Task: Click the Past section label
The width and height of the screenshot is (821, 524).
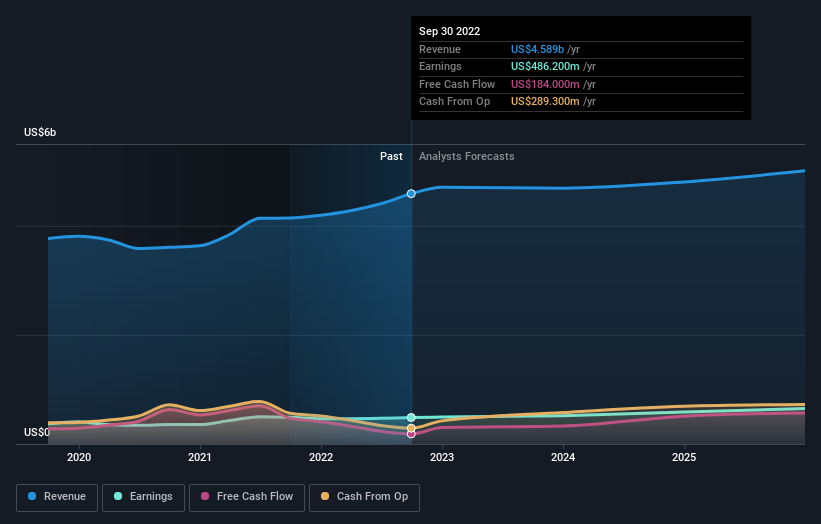Action: [391, 157]
